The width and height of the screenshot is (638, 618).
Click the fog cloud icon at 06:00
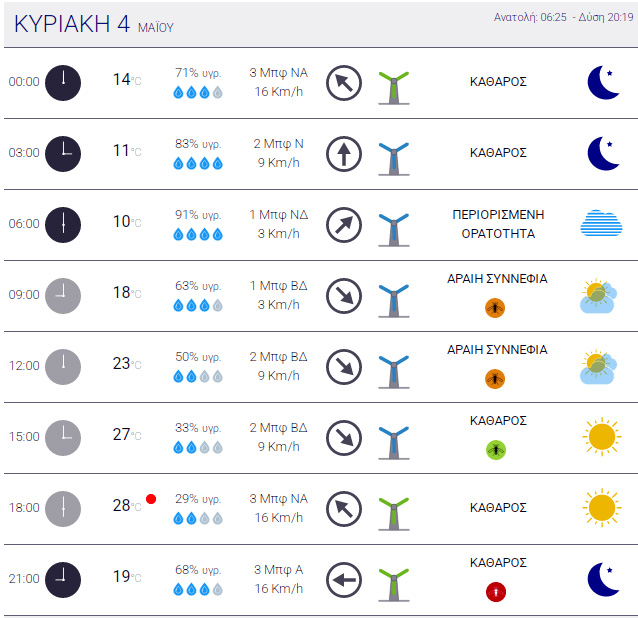pyautogui.click(x=601, y=223)
